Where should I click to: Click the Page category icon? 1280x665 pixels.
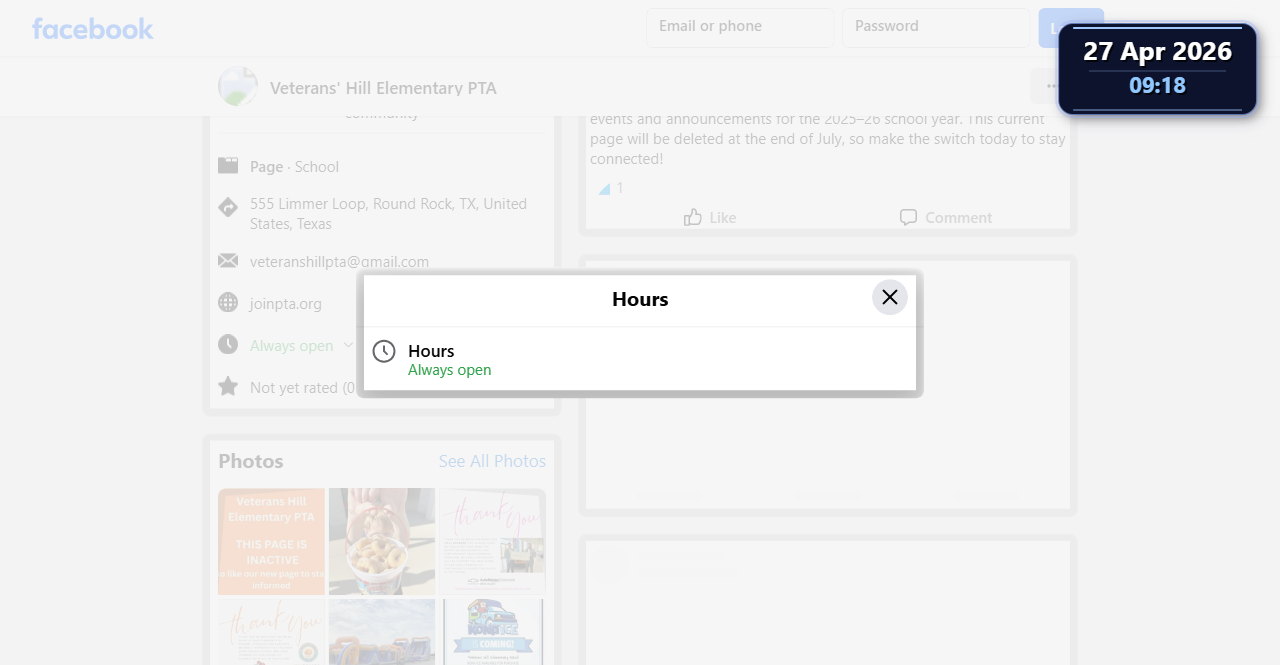pos(228,166)
